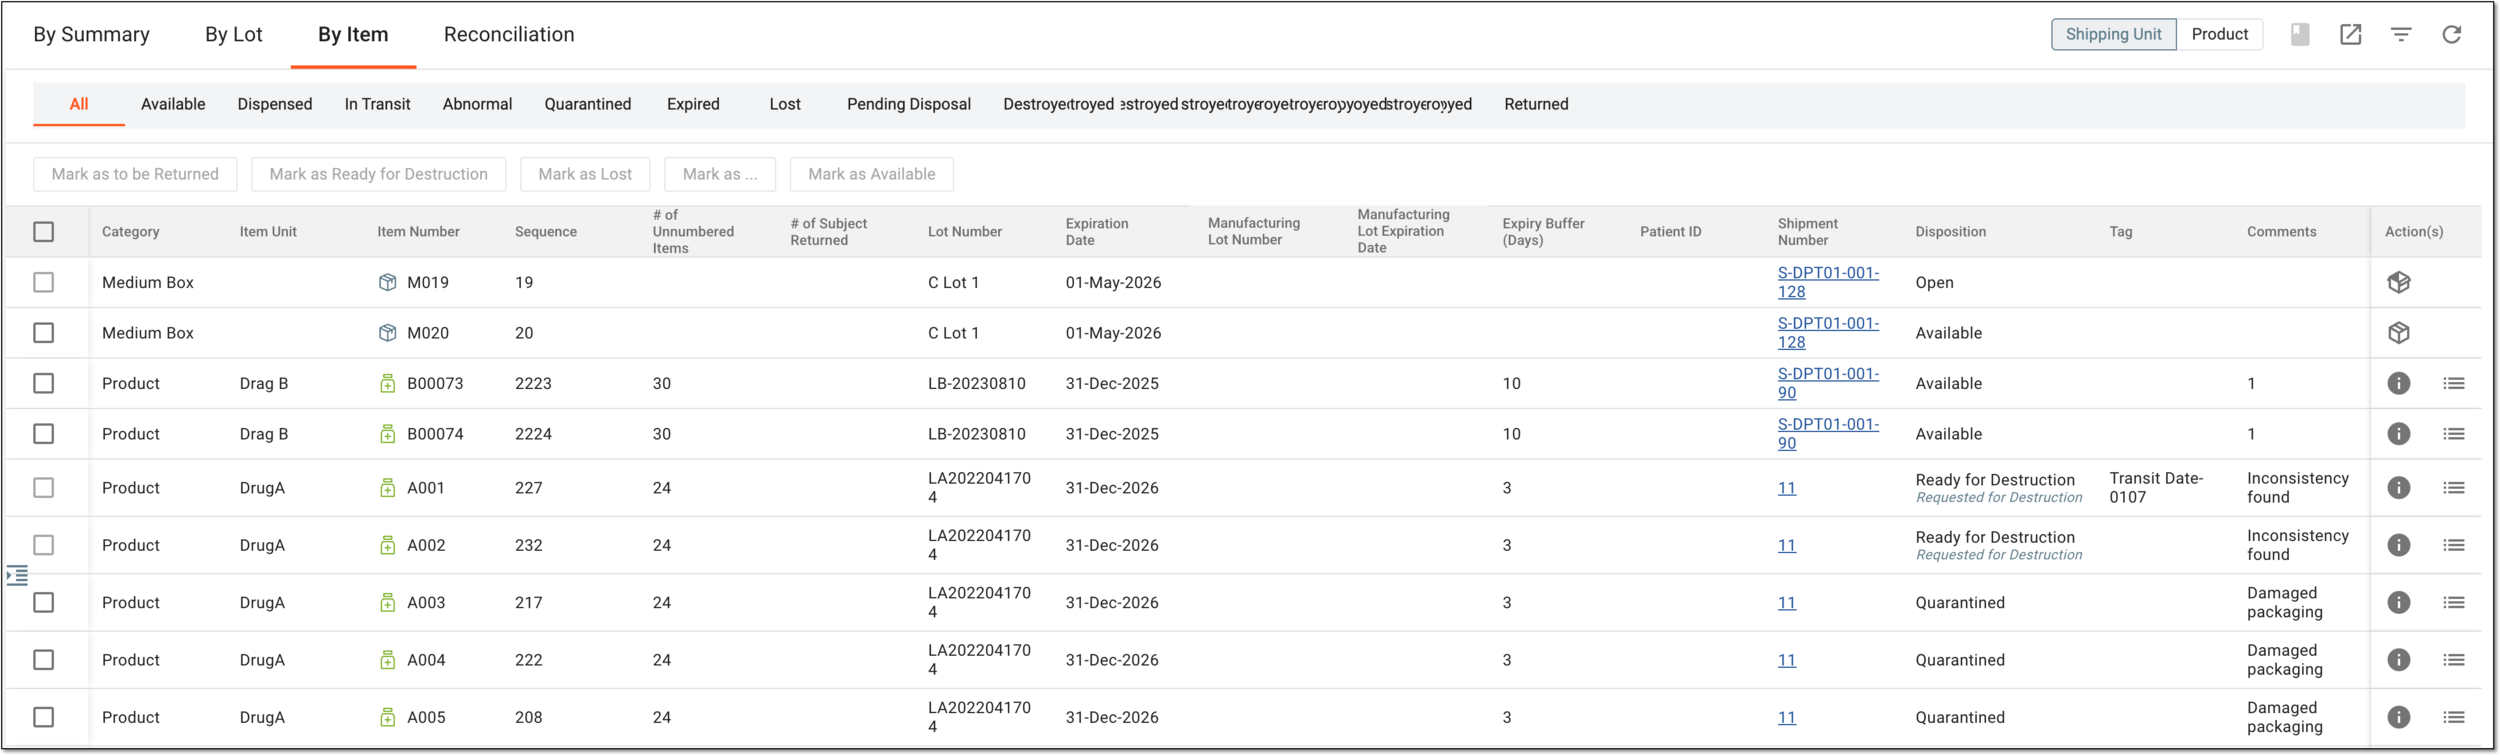The width and height of the screenshot is (2500, 755).
Task: Check the A003 row checkbox
Action: tap(44, 603)
